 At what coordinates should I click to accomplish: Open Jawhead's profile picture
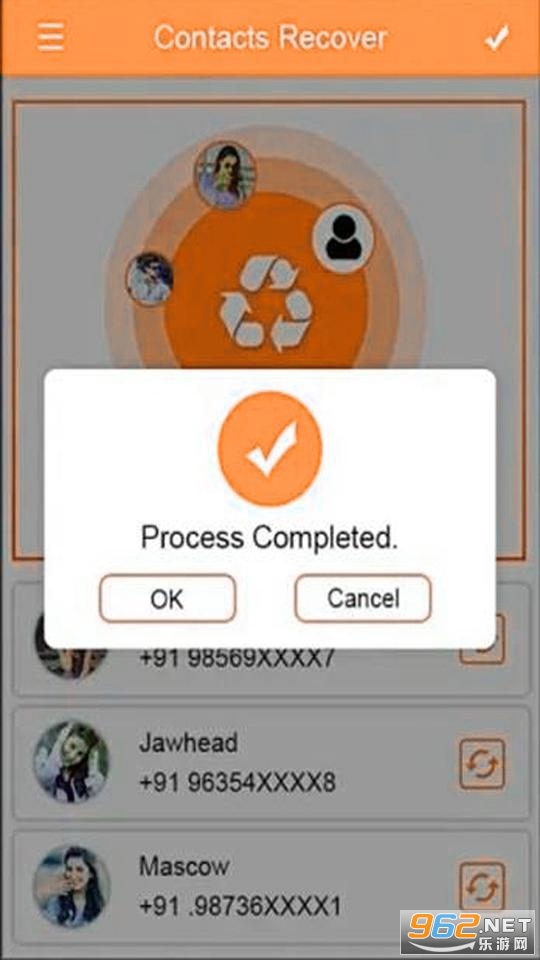(71, 762)
